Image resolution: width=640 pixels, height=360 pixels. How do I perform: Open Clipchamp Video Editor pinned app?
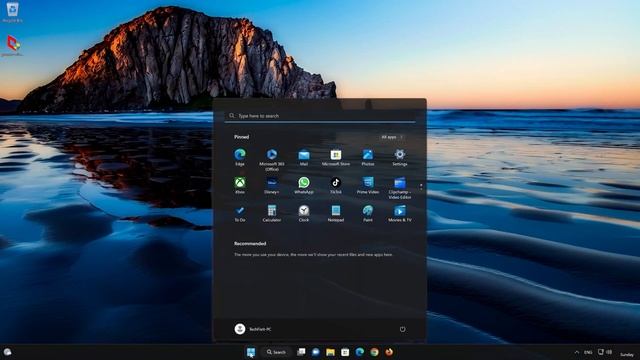tap(400, 188)
